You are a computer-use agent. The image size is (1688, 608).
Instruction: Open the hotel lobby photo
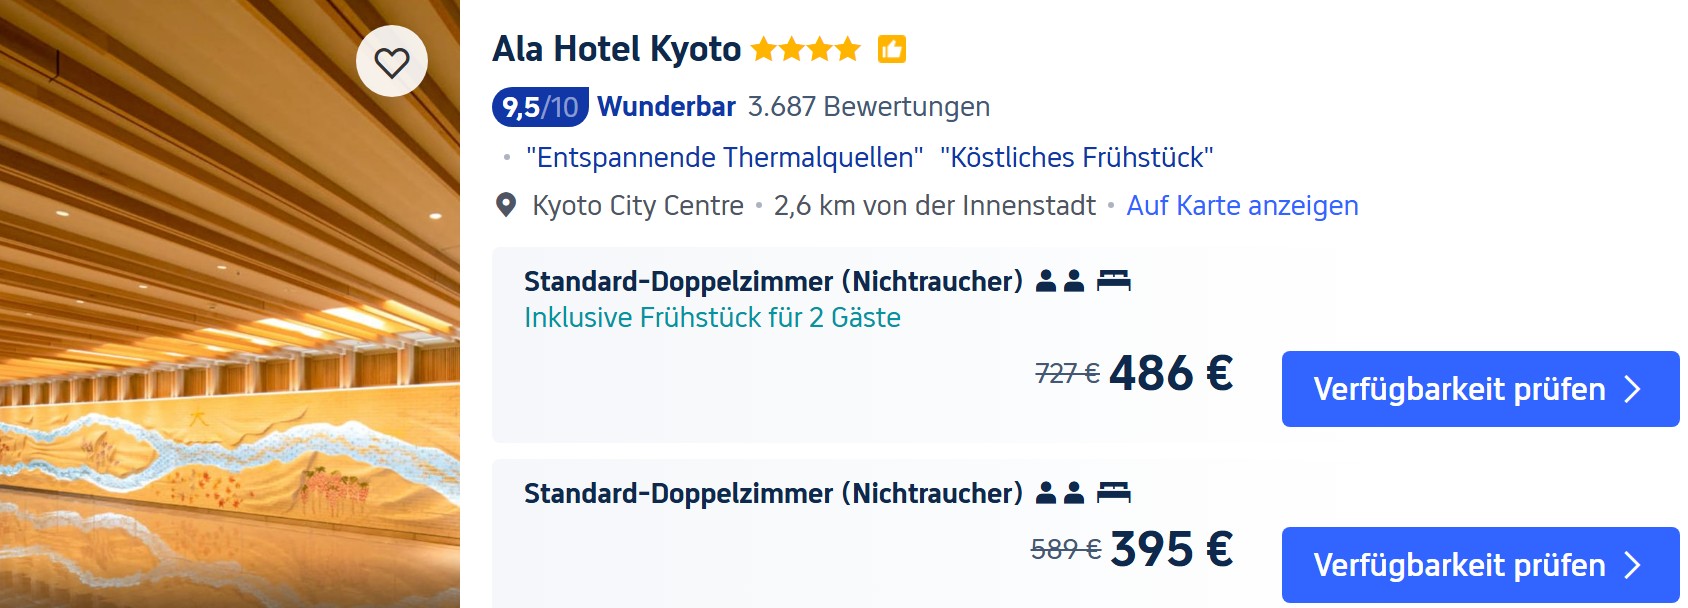coord(230,350)
